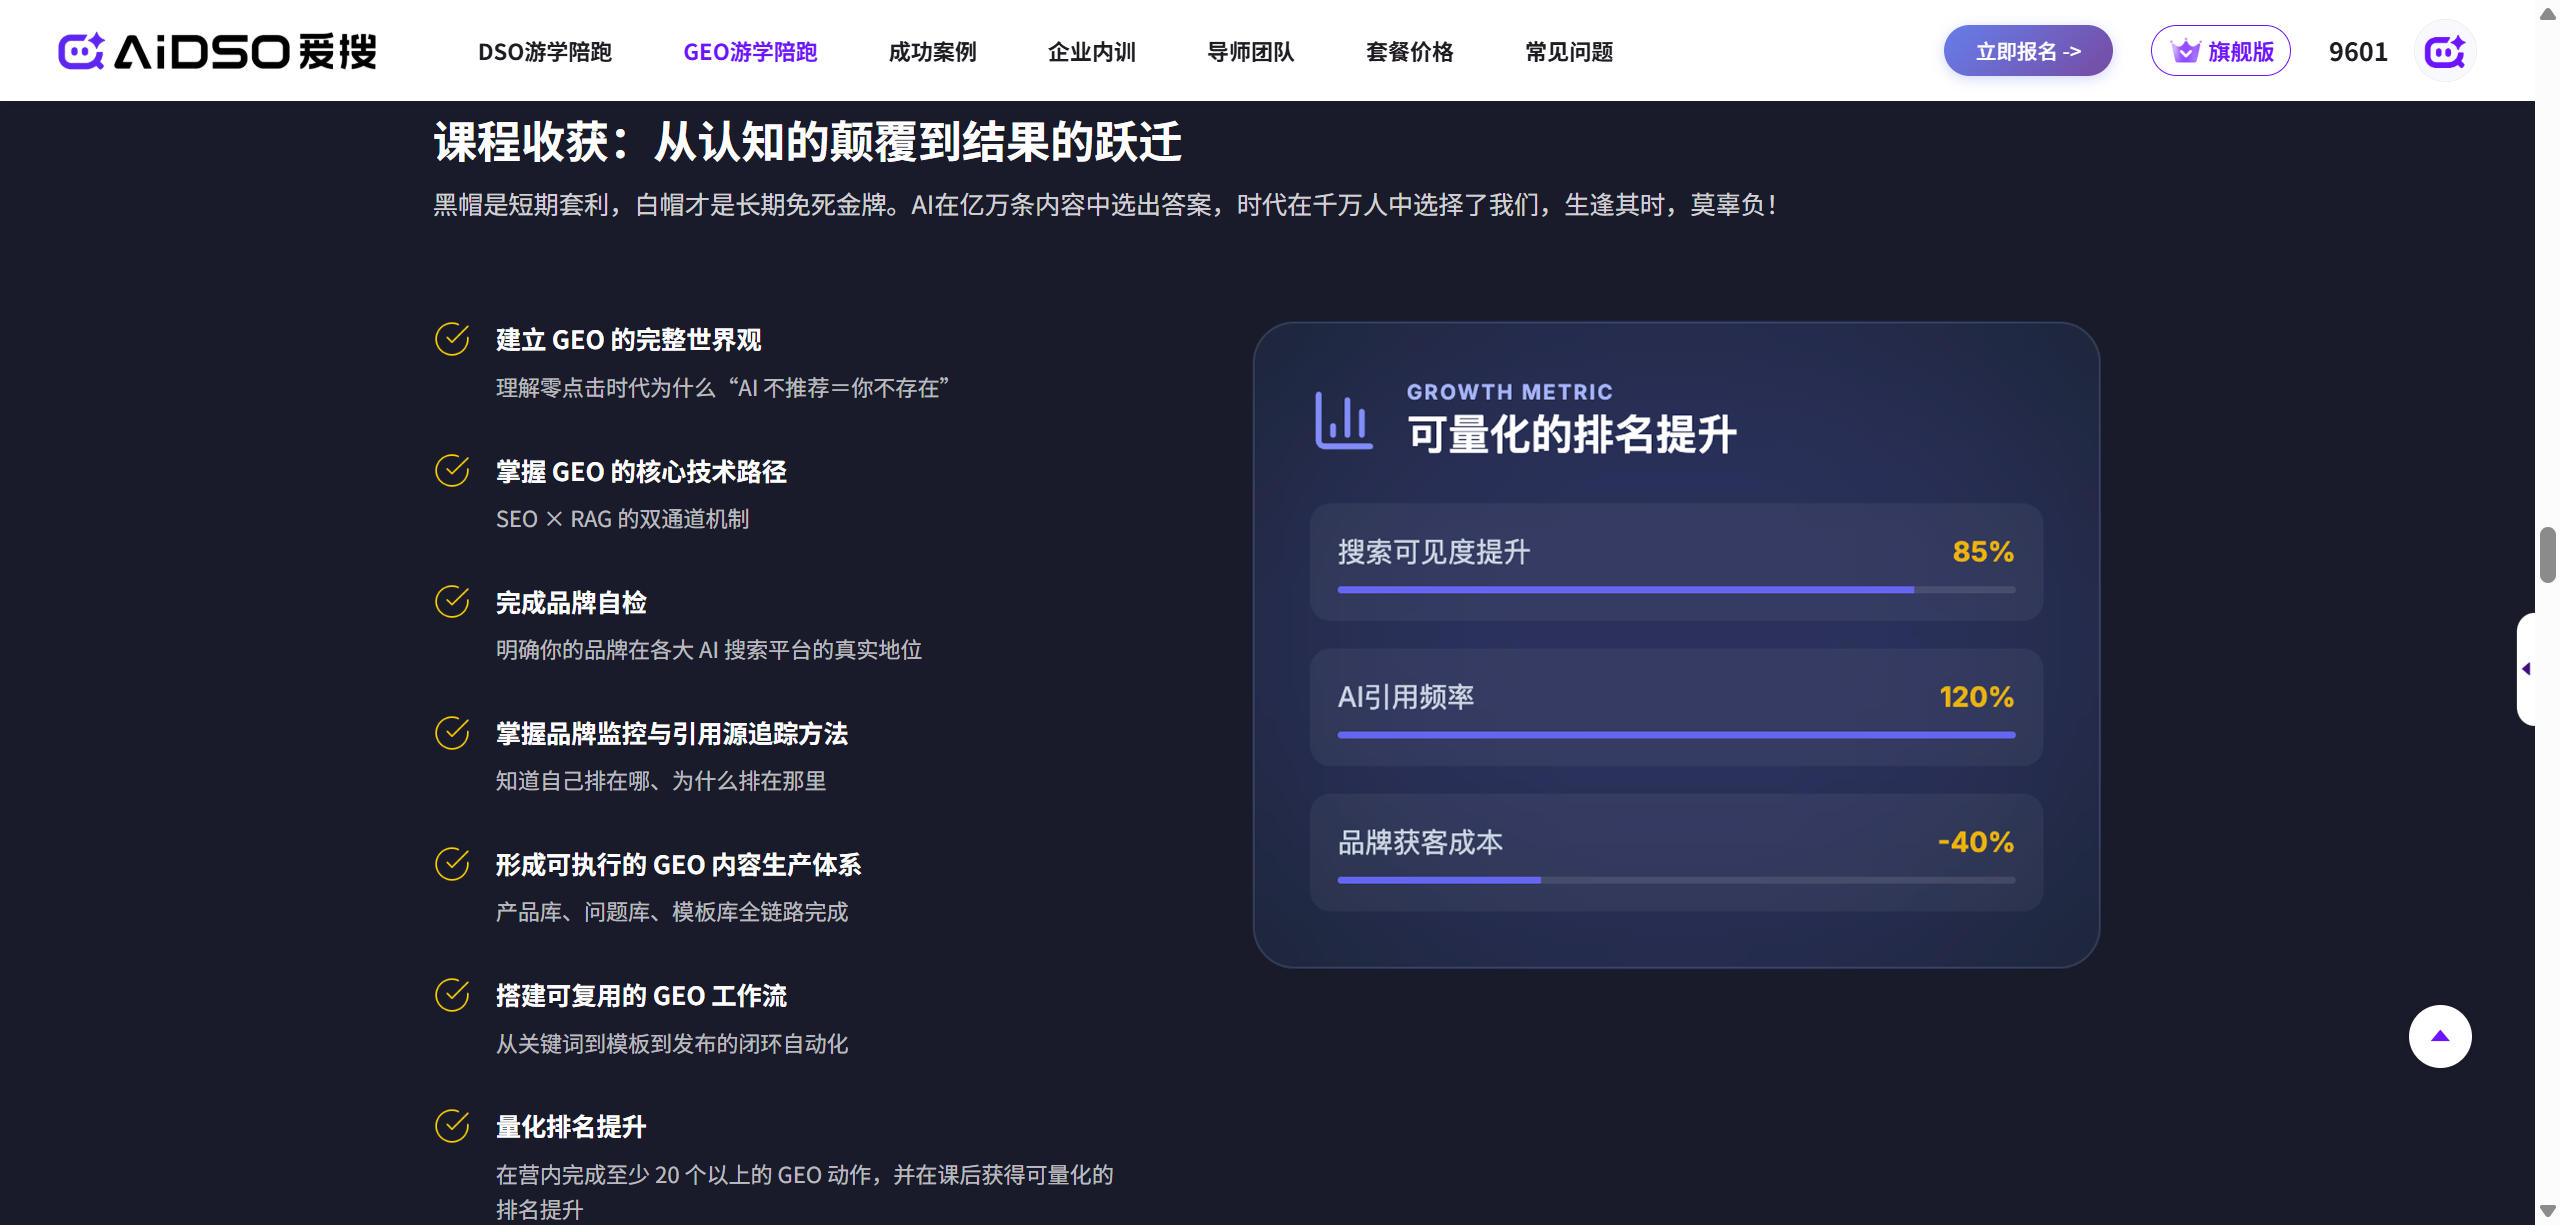
Task: Open DSO游学陪跑 menu item
Action: (545, 51)
